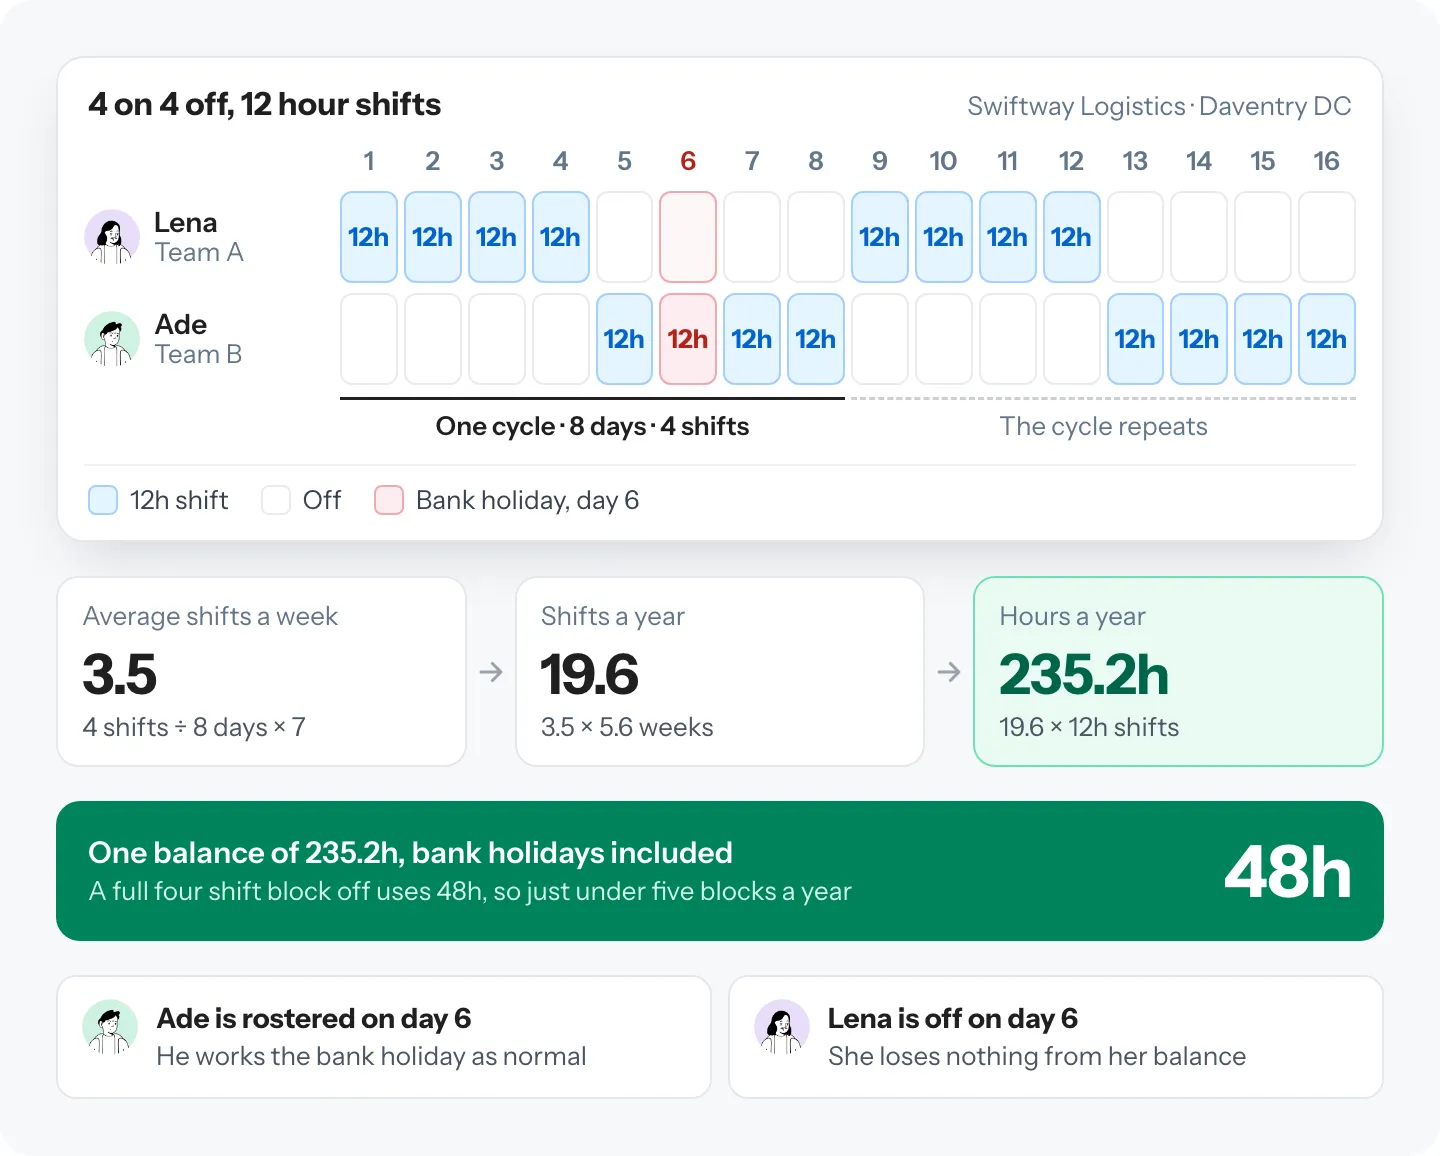Click the Ade name label
The image size is (1440, 1156).
[181, 324]
